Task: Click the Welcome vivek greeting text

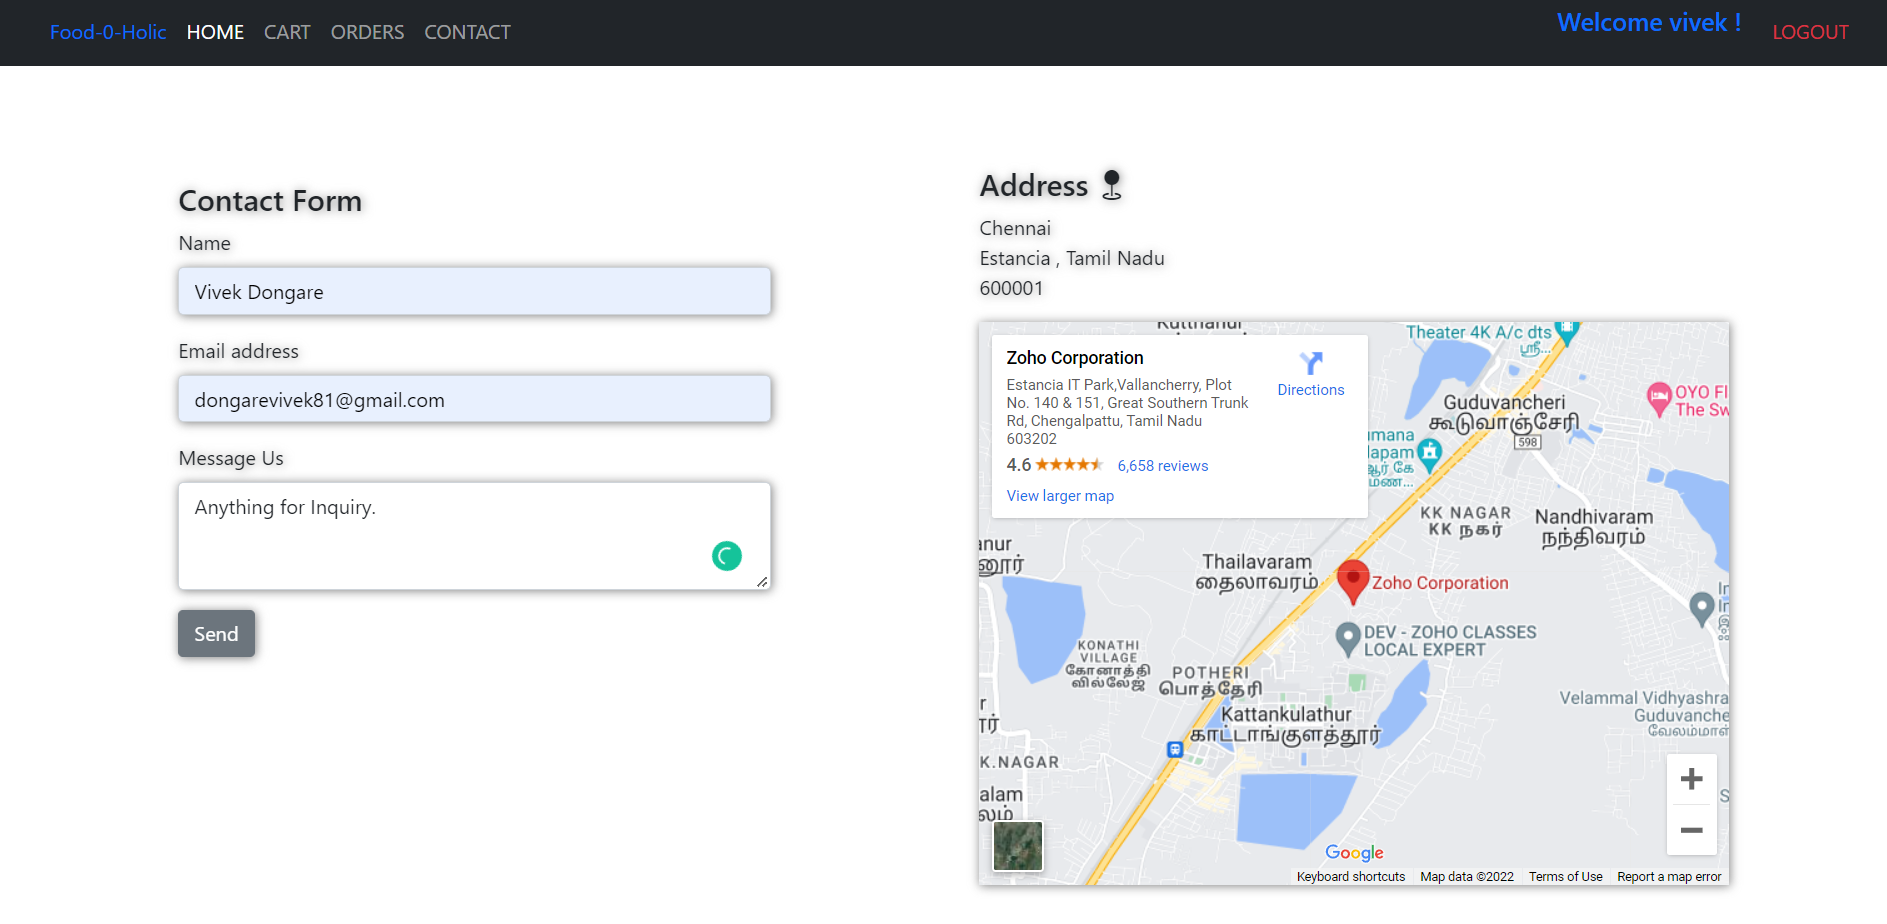Action: click(x=1649, y=22)
